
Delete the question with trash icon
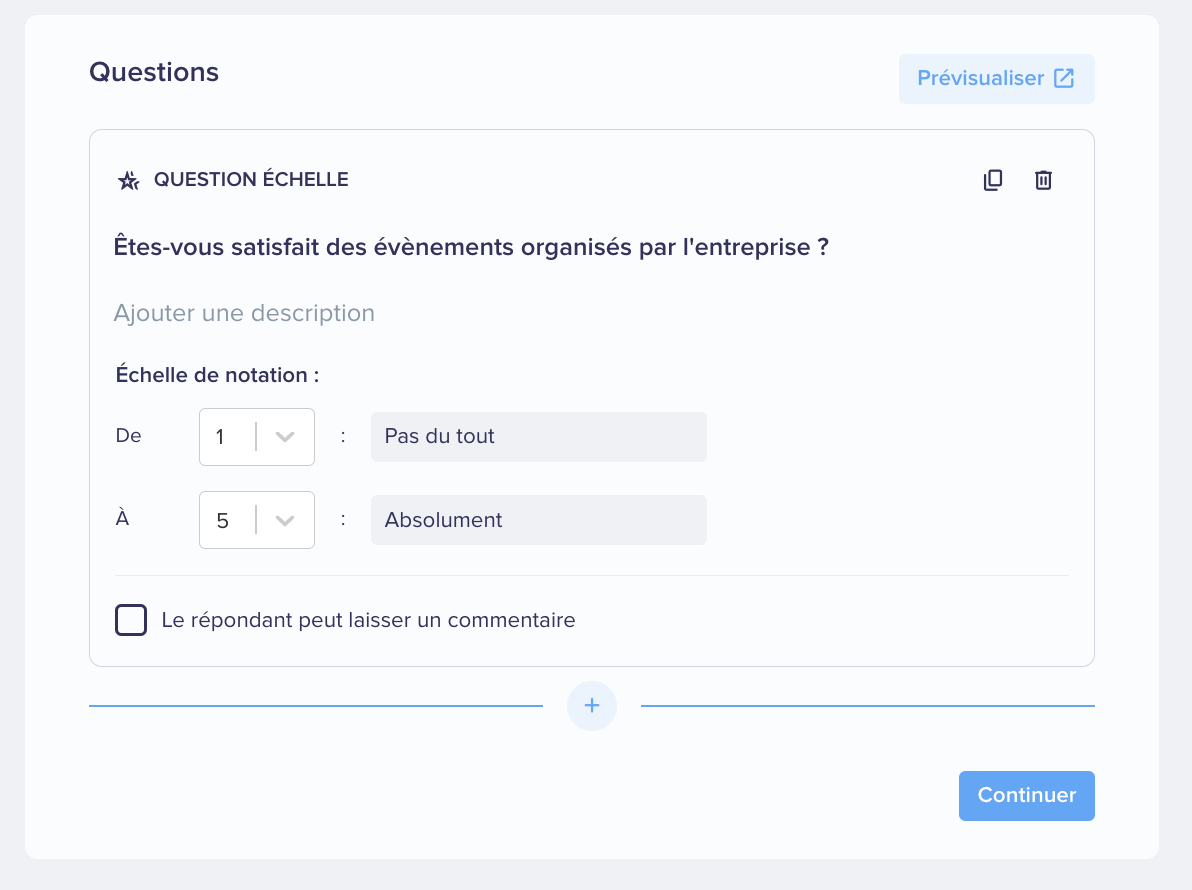pyautogui.click(x=1043, y=180)
